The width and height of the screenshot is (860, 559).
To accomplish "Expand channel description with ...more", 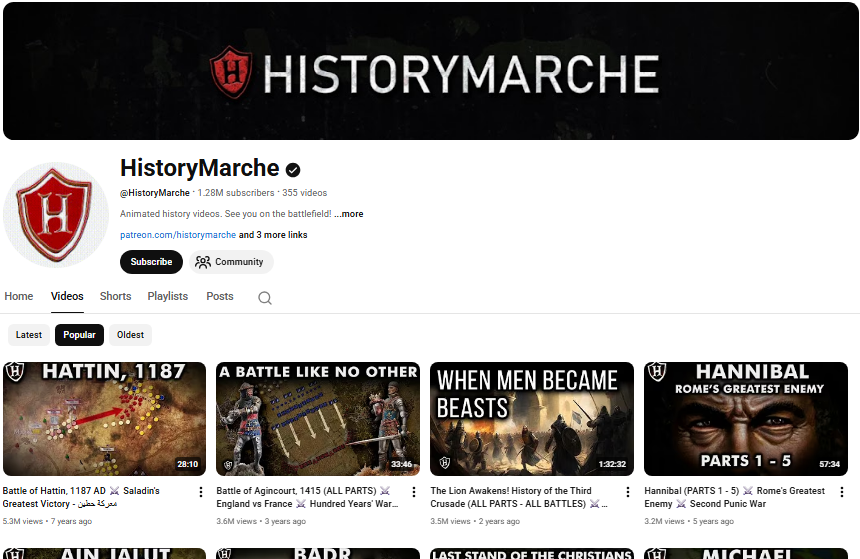I will tap(349, 214).
